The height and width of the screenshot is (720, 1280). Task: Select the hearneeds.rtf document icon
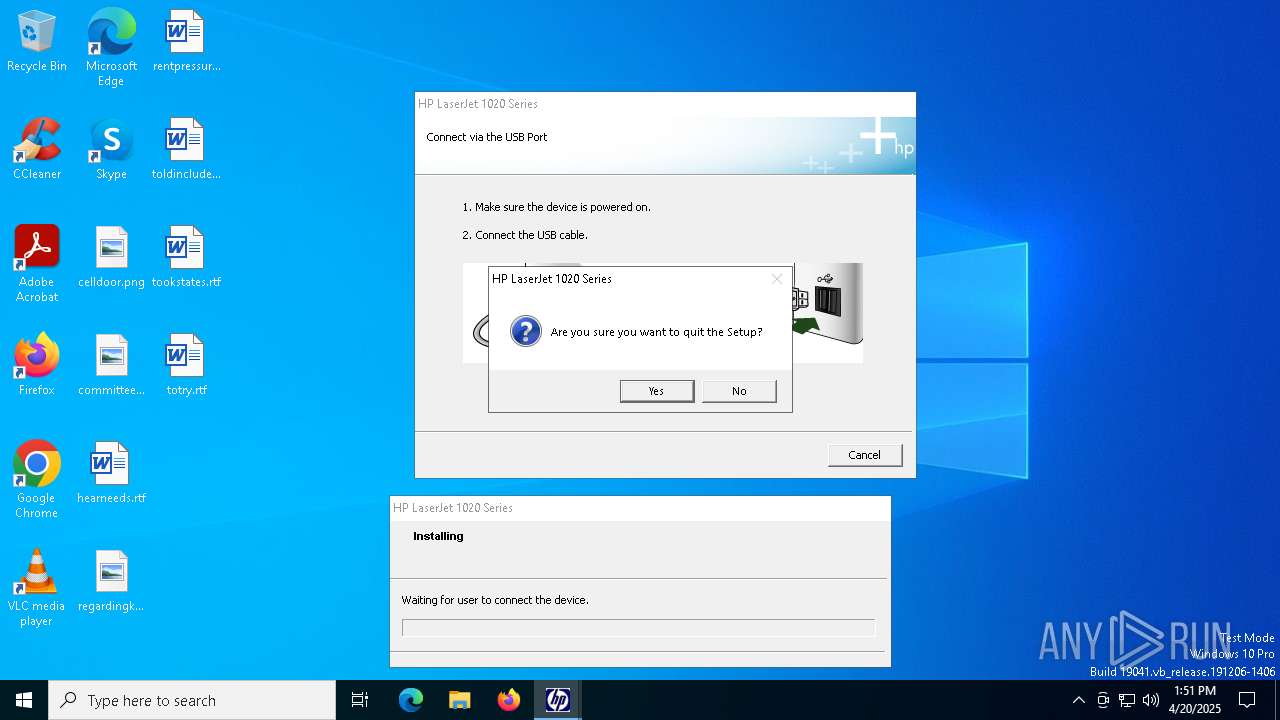point(111,474)
